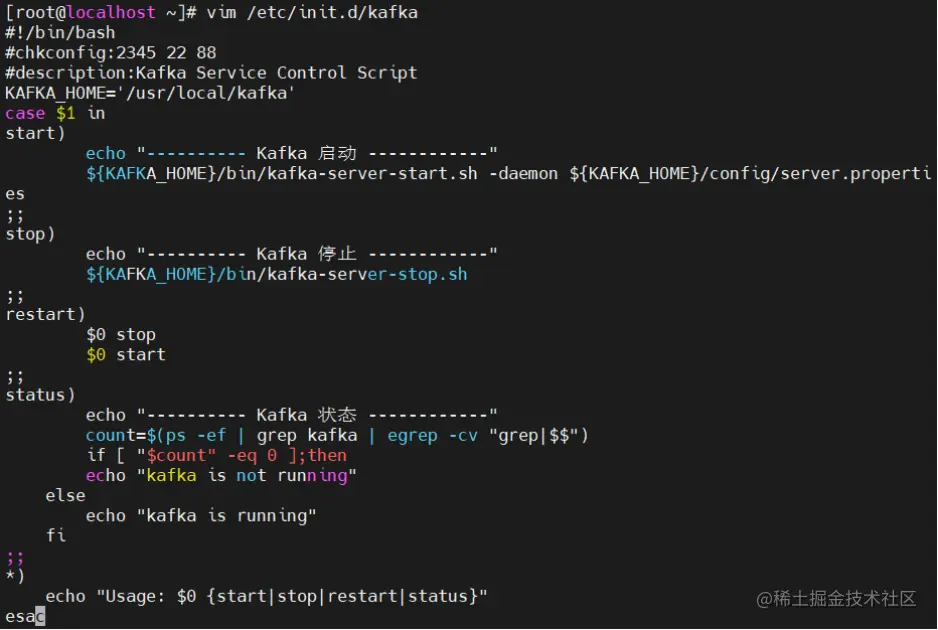Image resolution: width=938 pixels, height=630 pixels.
Task: Click the 'else' keyword line
Action: click(x=65, y=496)
